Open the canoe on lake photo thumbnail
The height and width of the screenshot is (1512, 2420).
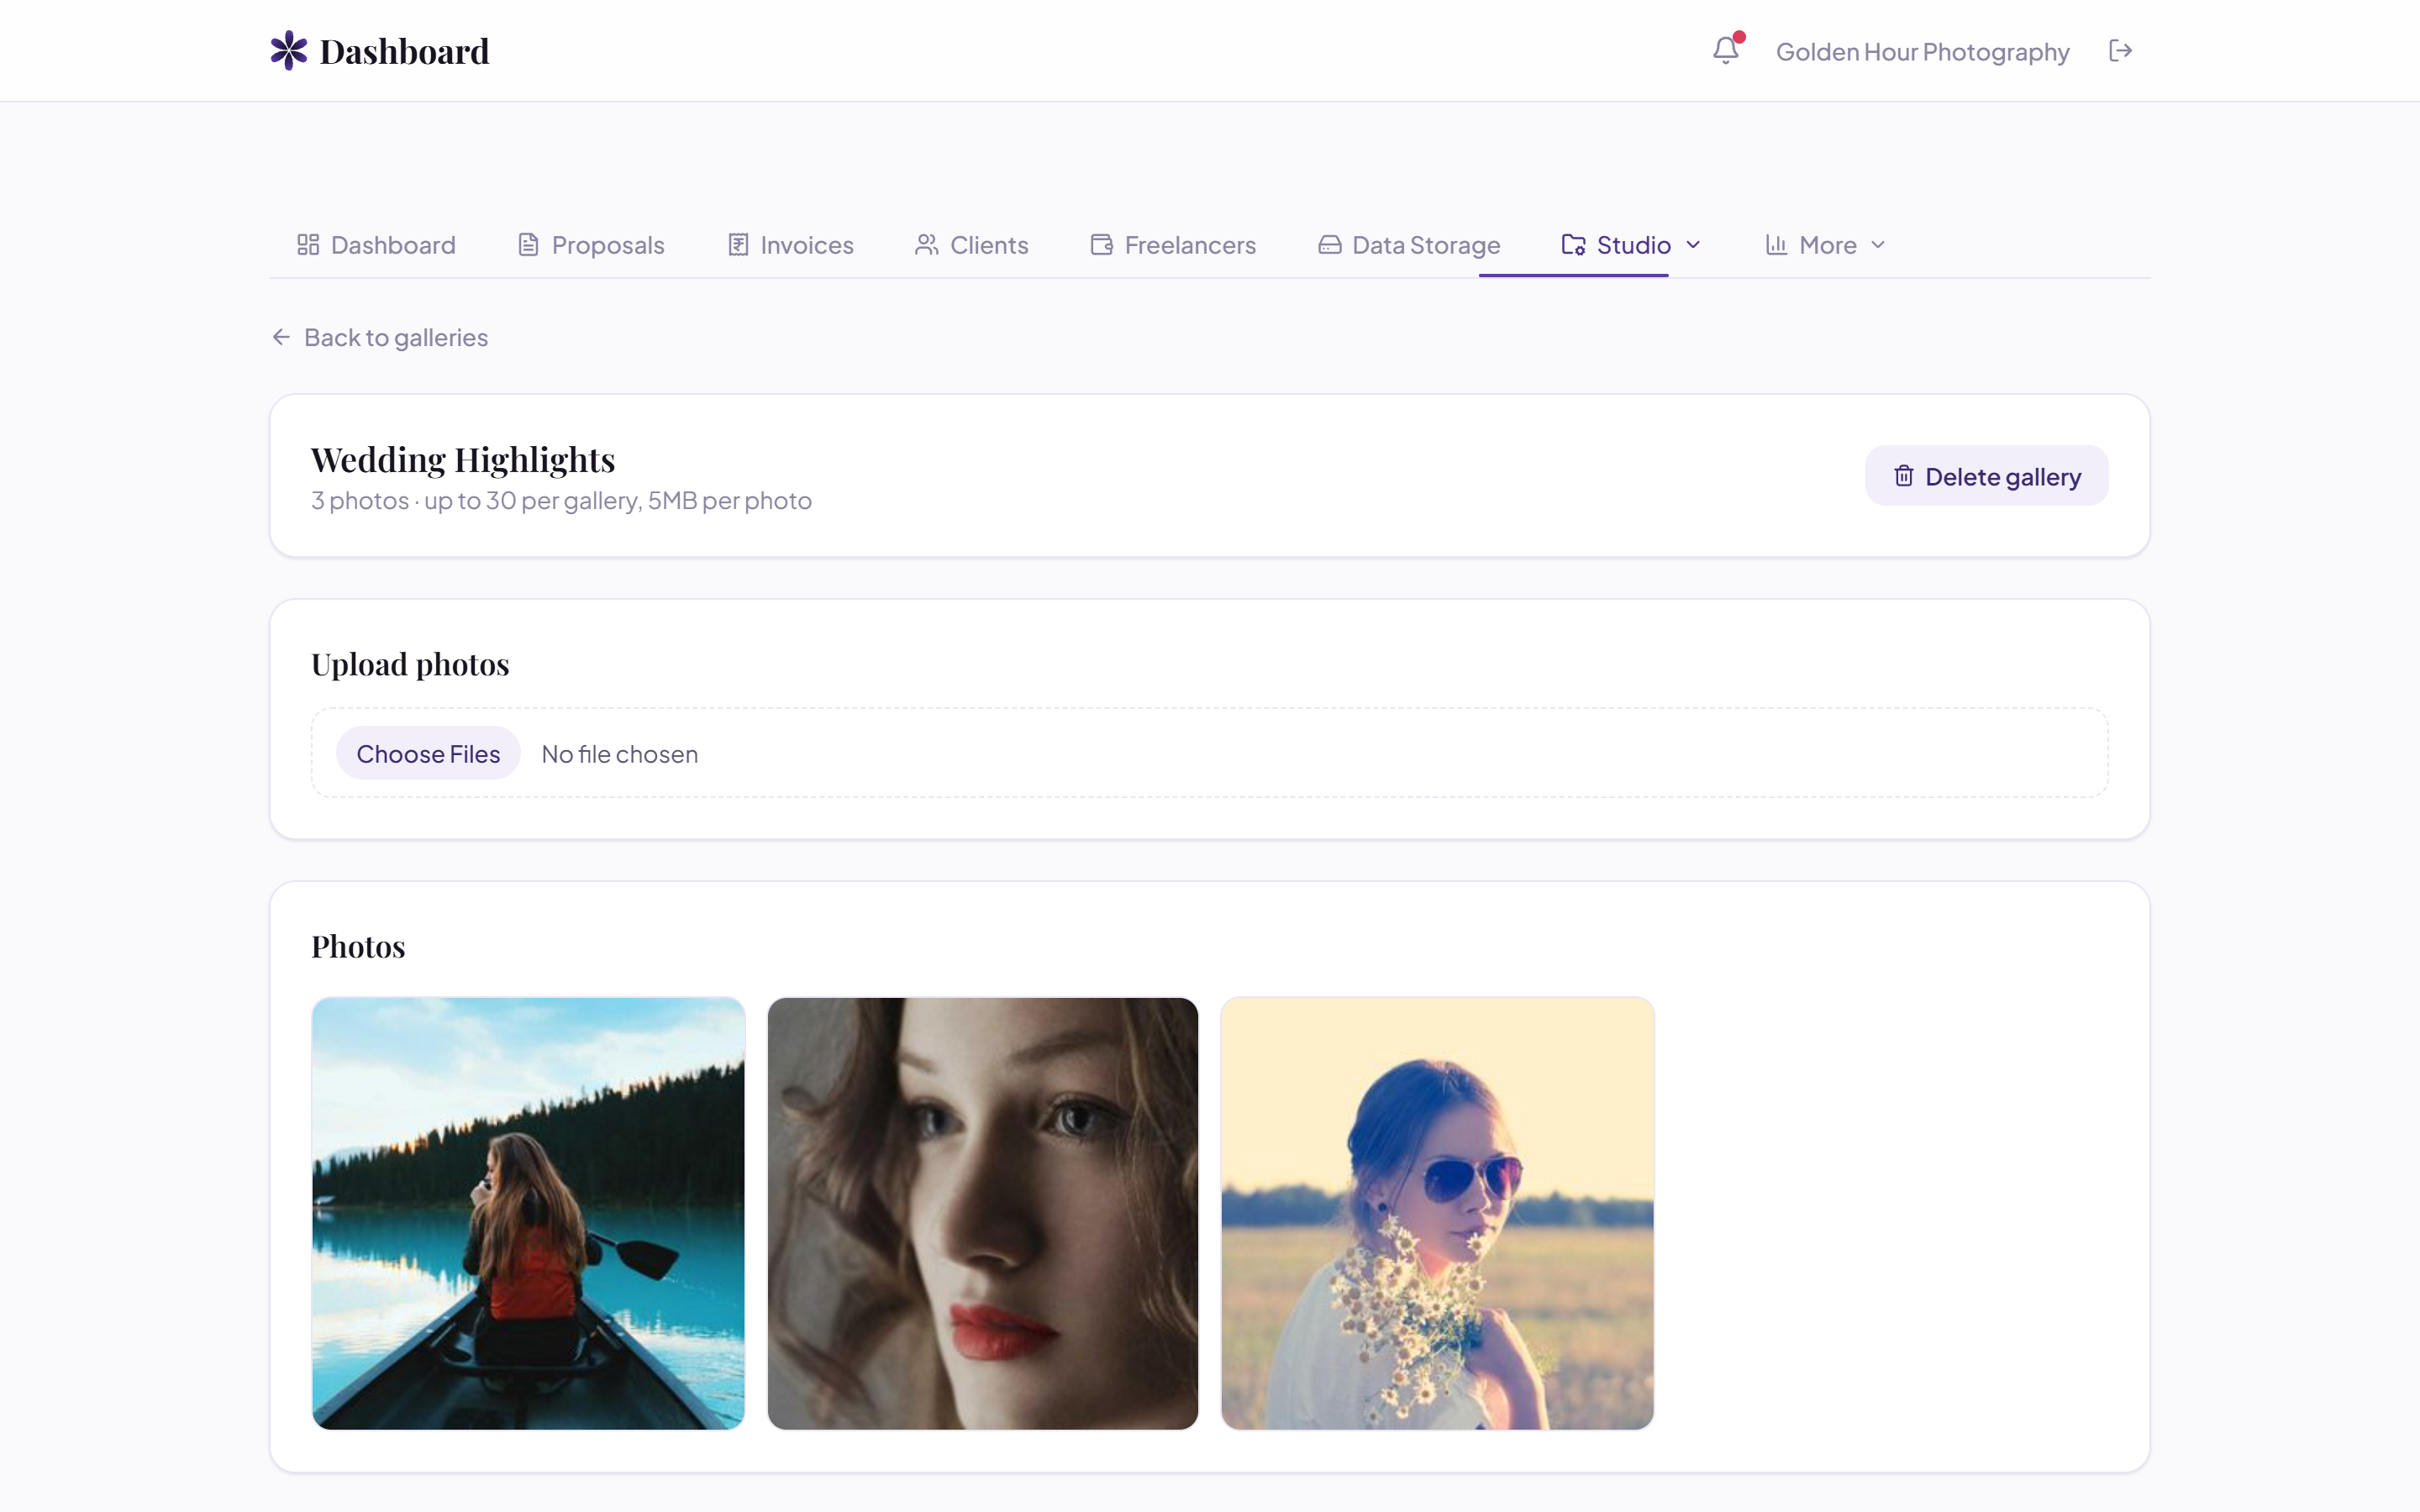528,1213
